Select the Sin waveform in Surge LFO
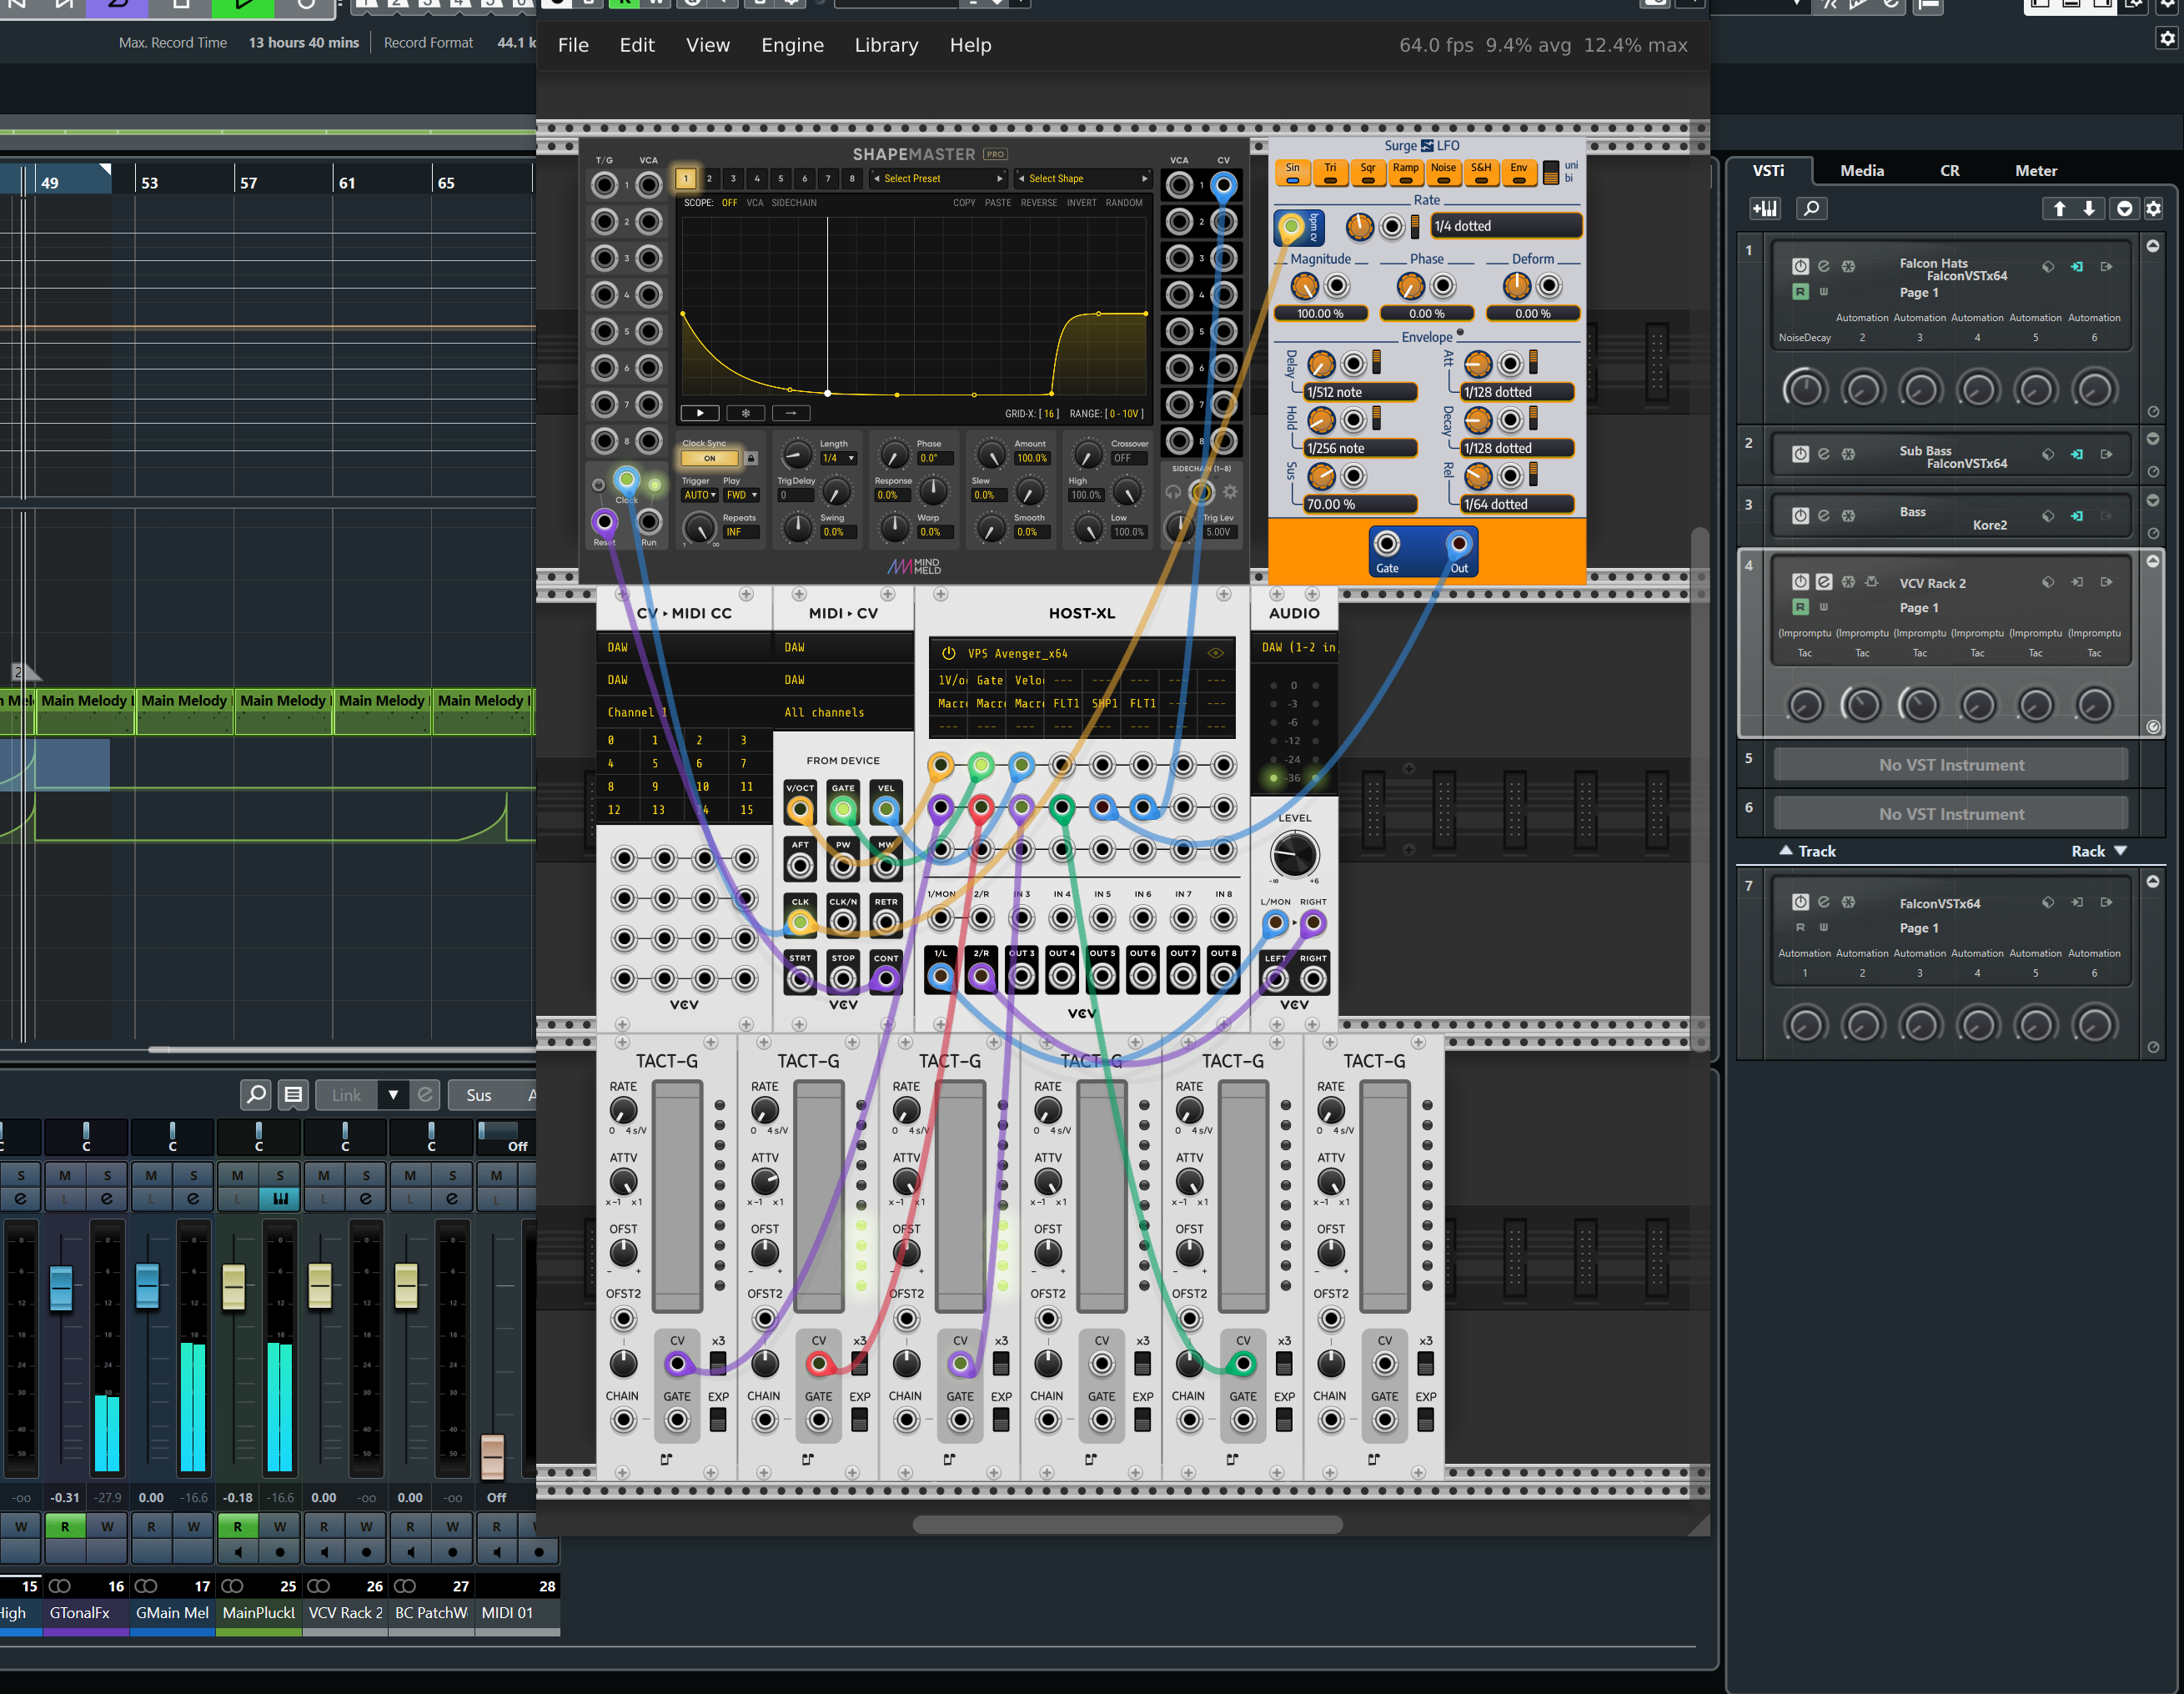 point(1293,172)
